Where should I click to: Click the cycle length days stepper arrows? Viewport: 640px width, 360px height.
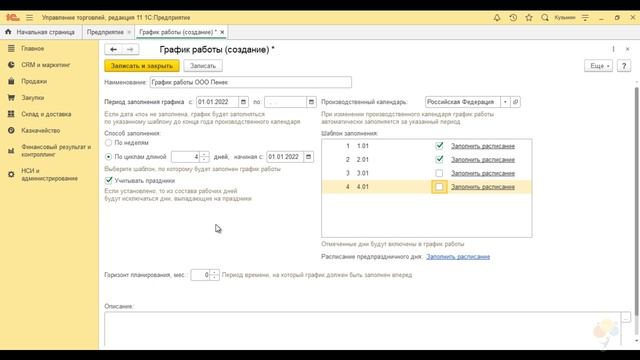tap(204, 157)
